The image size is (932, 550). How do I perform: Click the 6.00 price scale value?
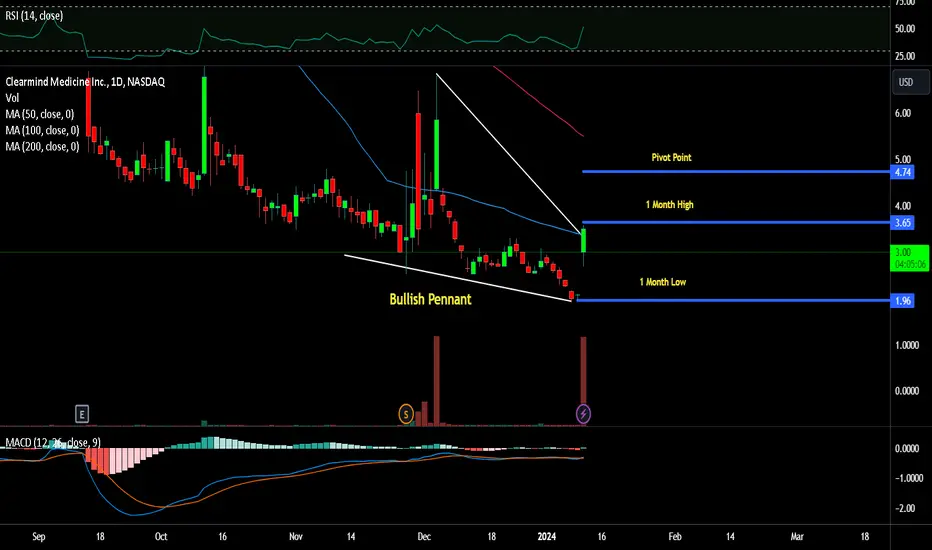point(902,113)
